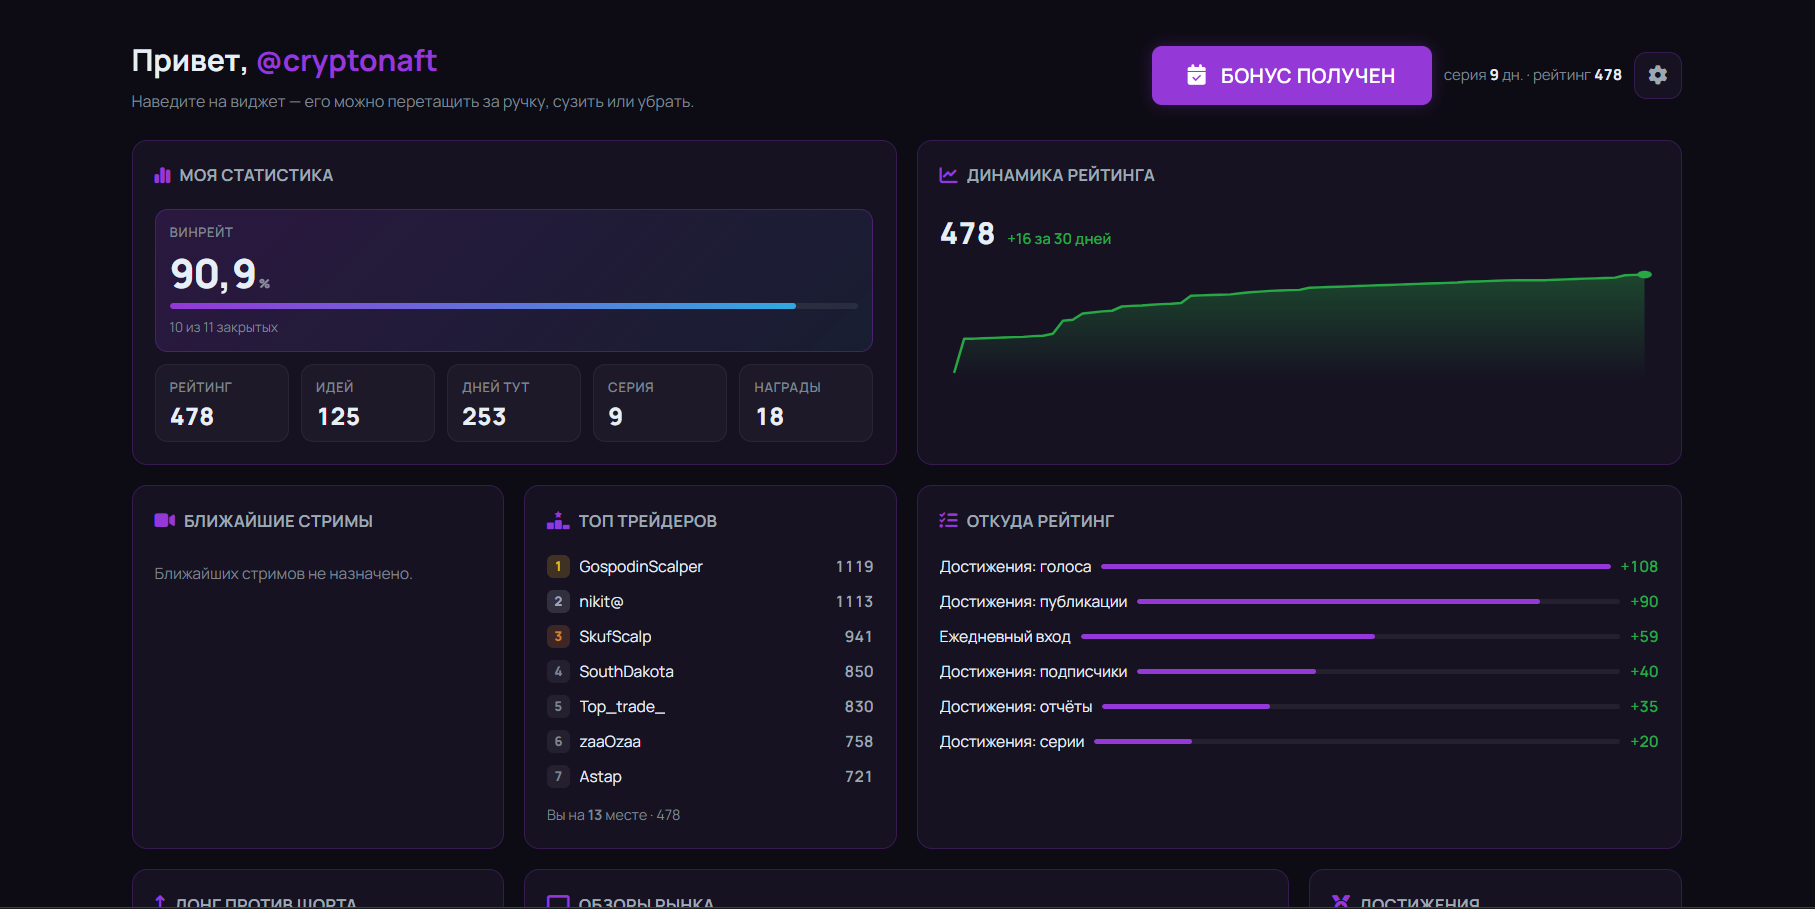Click the Достижения: подписчики progress bar
The width and height of the screenshot is (1815, 909).
[1379, 672]
